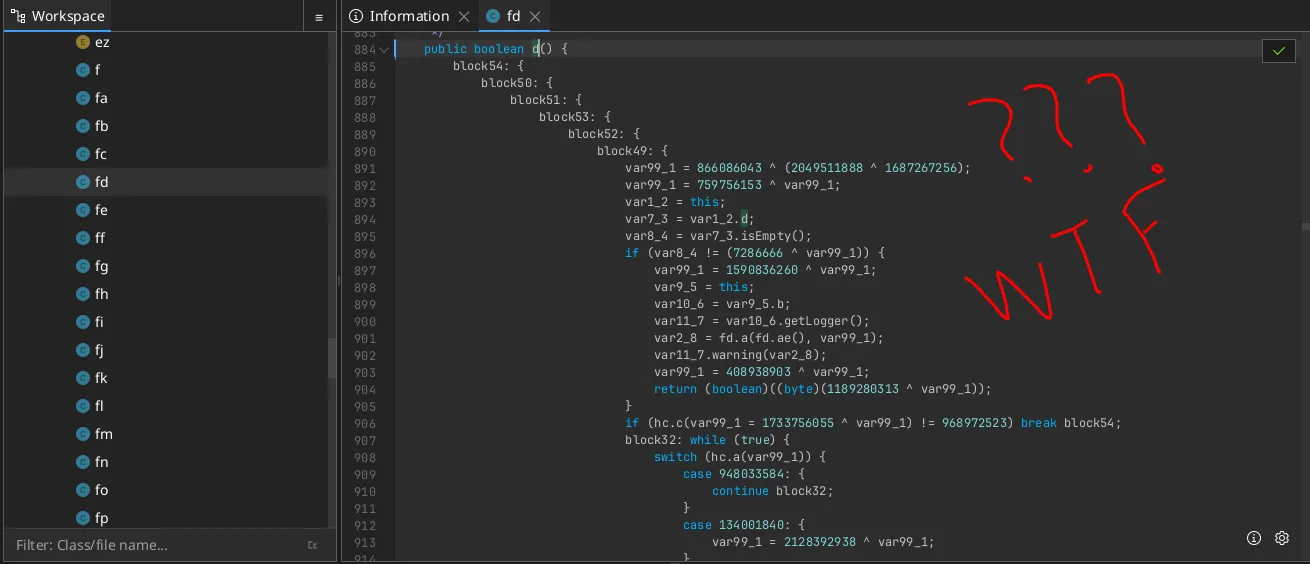This screenshot has height=564, width=1310.
Task: Close the fd editor tab
Action: click(535, 16)
